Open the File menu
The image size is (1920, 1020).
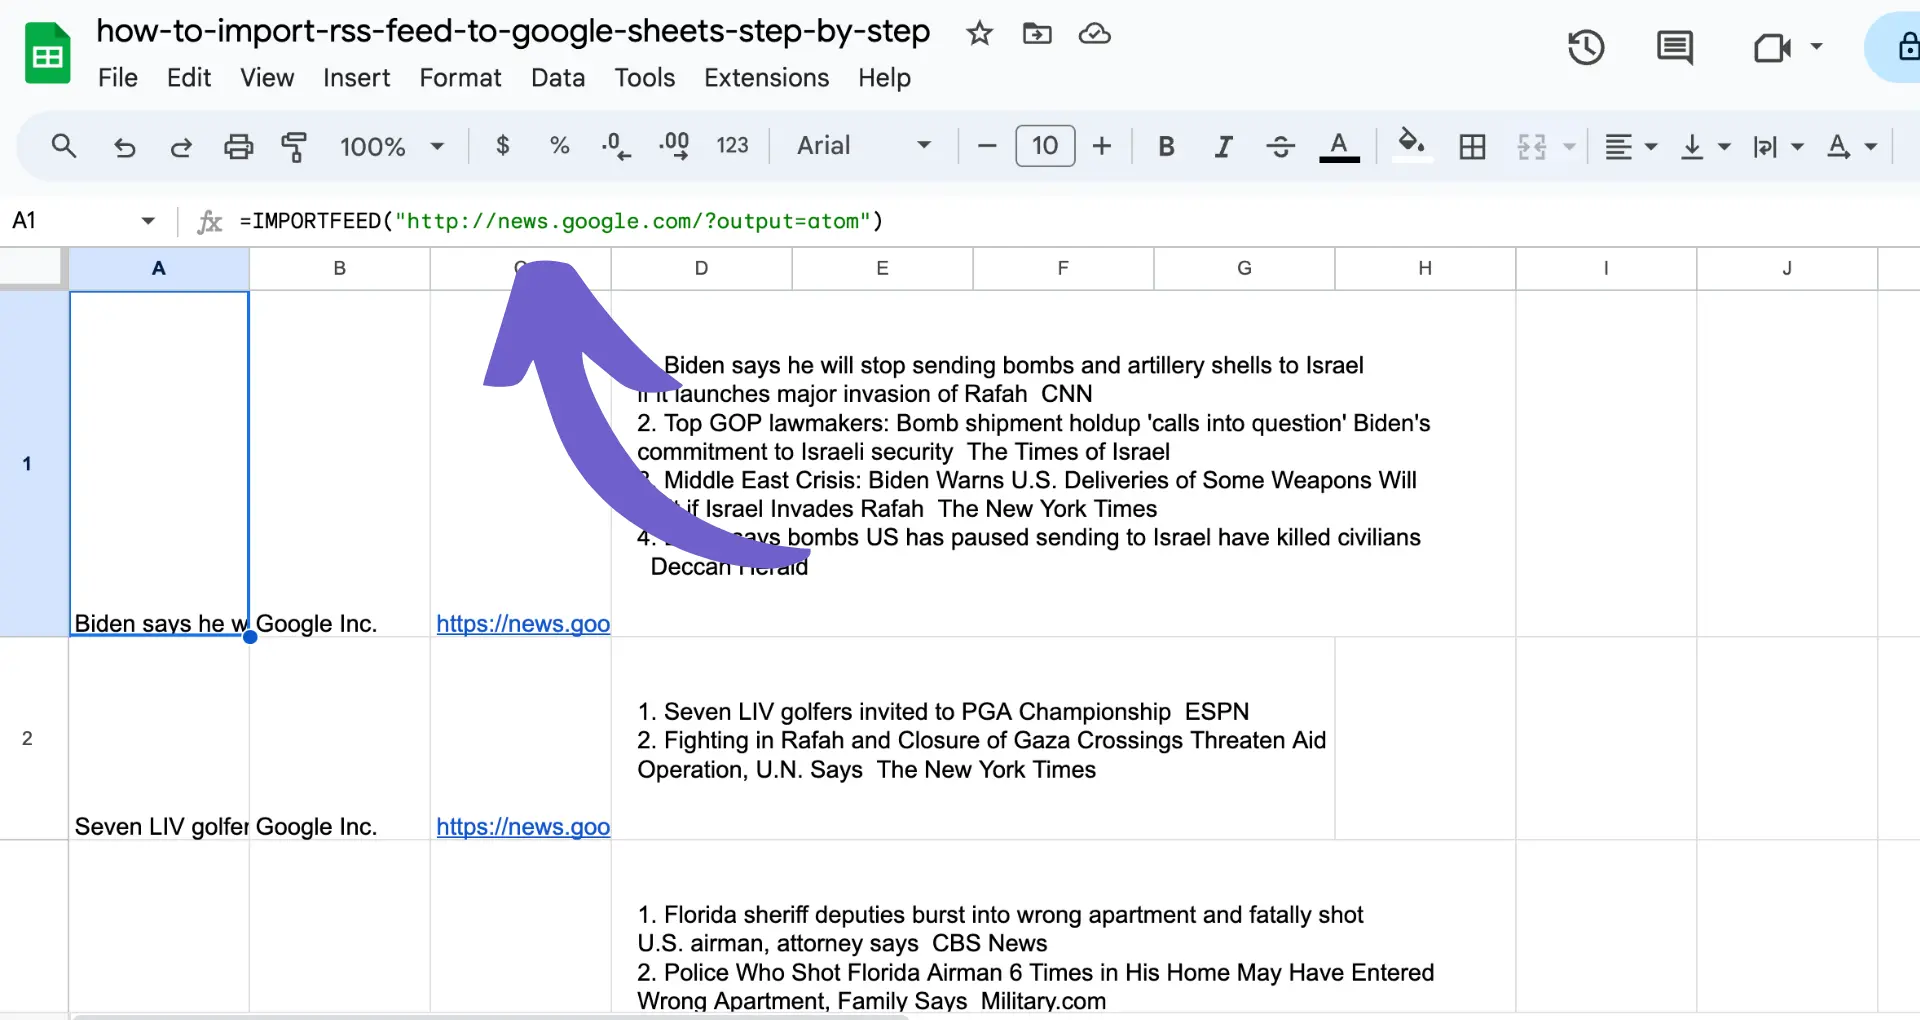[x=118, y=78]
